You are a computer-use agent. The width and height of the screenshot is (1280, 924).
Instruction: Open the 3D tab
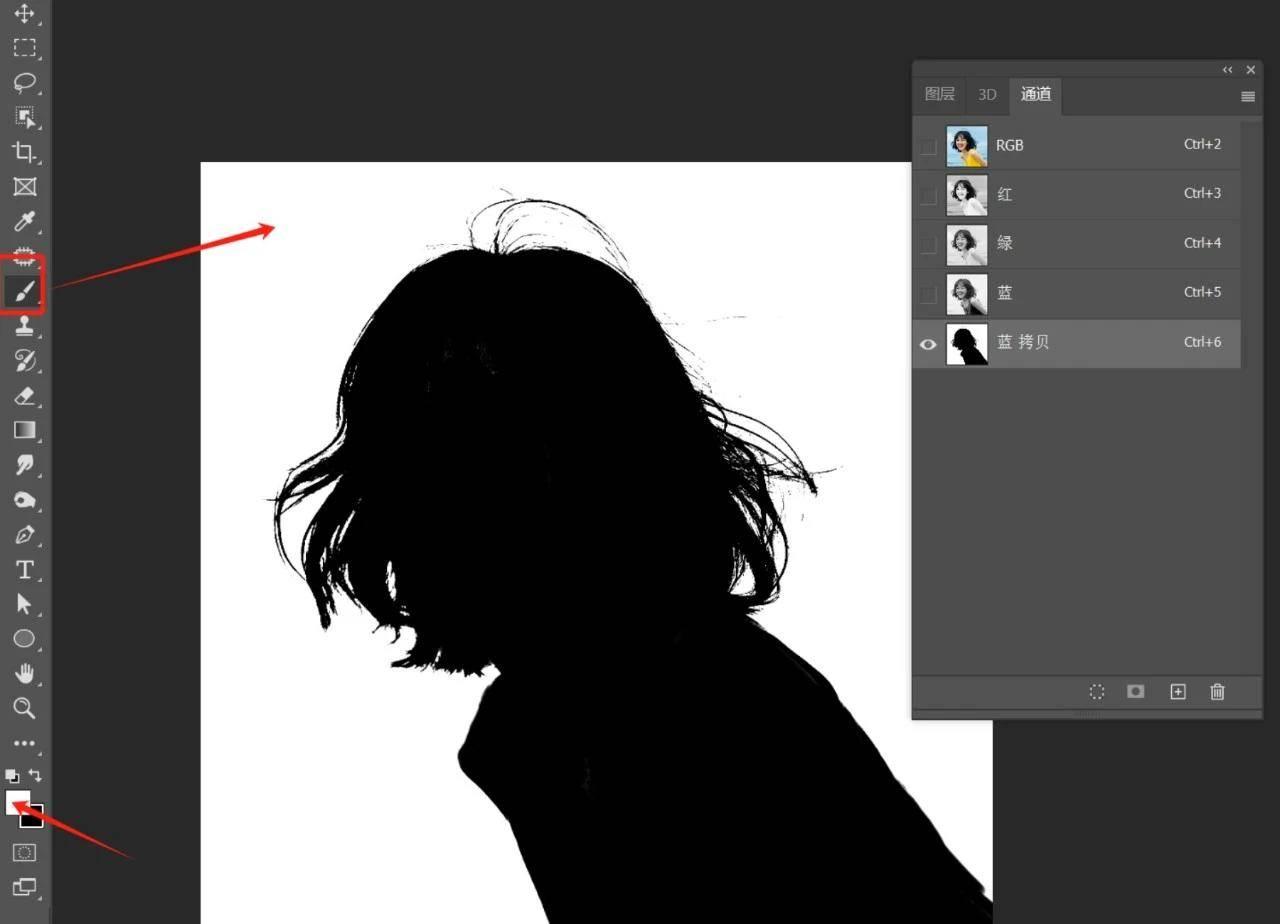click(x=987, y=94)
